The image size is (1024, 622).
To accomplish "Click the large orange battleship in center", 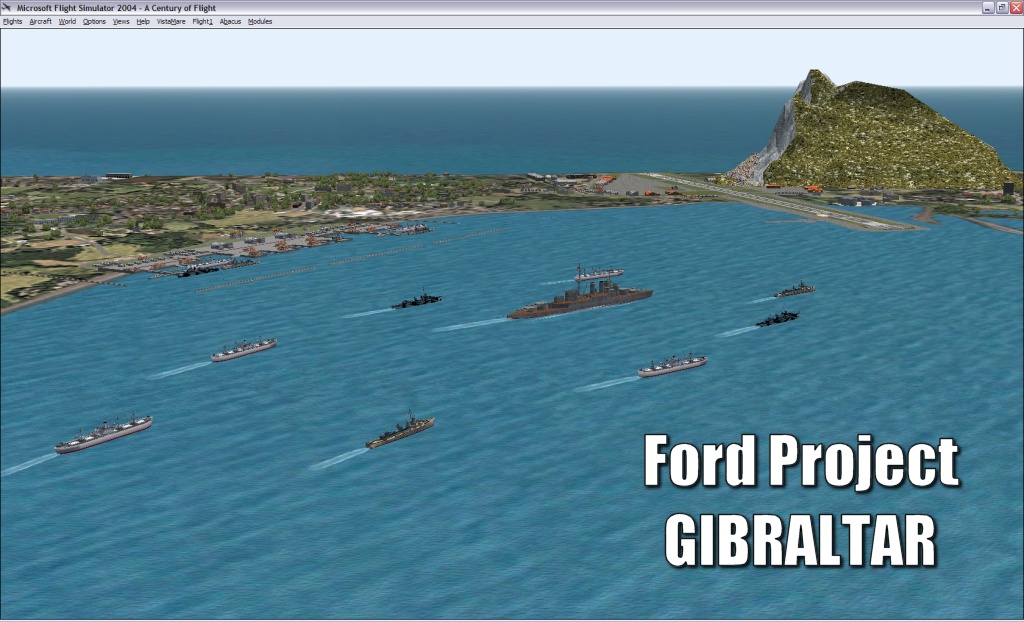I will click(580, 301).
